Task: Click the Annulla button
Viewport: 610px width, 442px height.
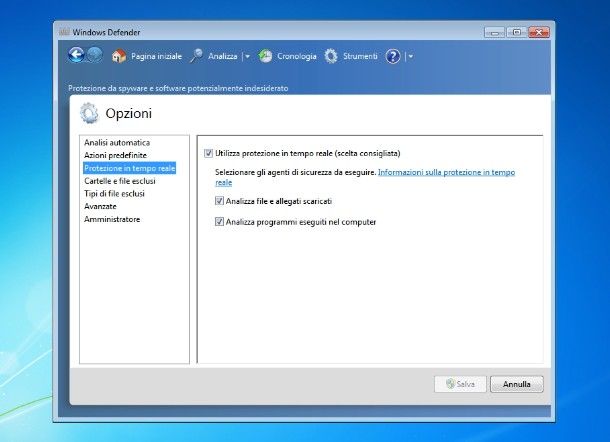Action: pos(517,384)
